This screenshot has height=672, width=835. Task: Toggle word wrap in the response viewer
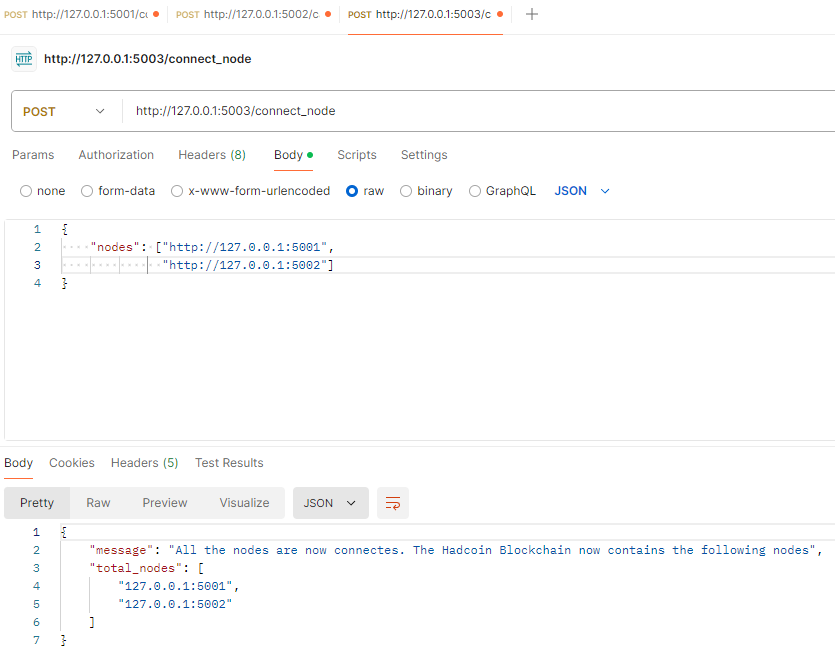tap(393, 503)
